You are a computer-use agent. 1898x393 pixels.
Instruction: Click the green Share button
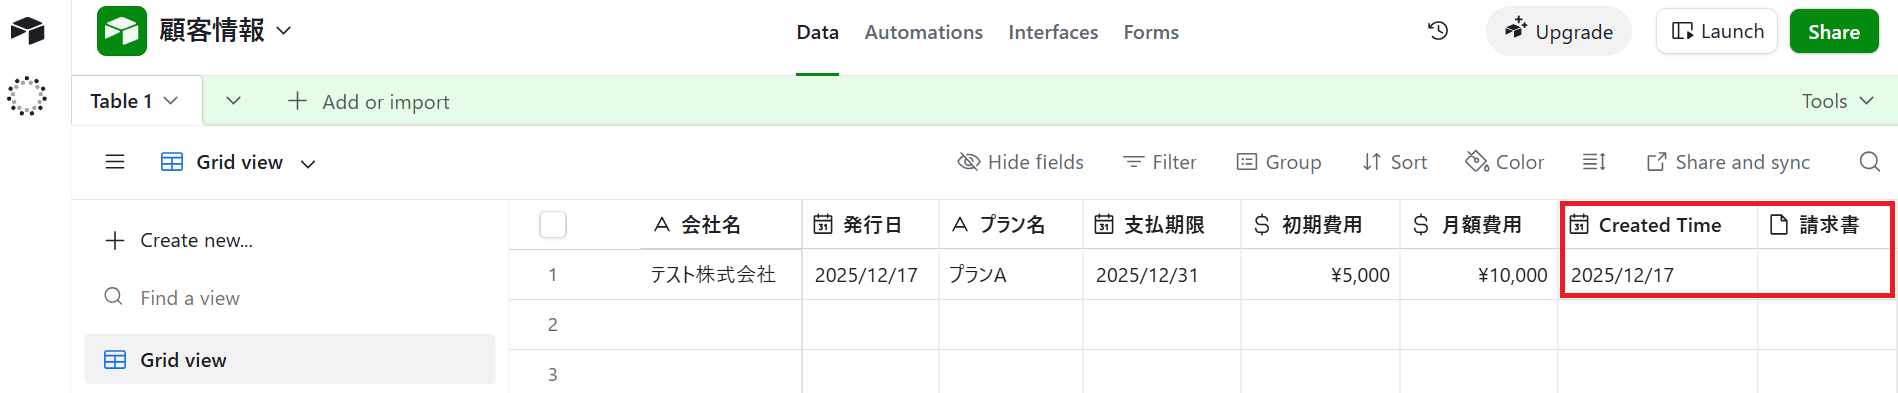coord(1834,31)
